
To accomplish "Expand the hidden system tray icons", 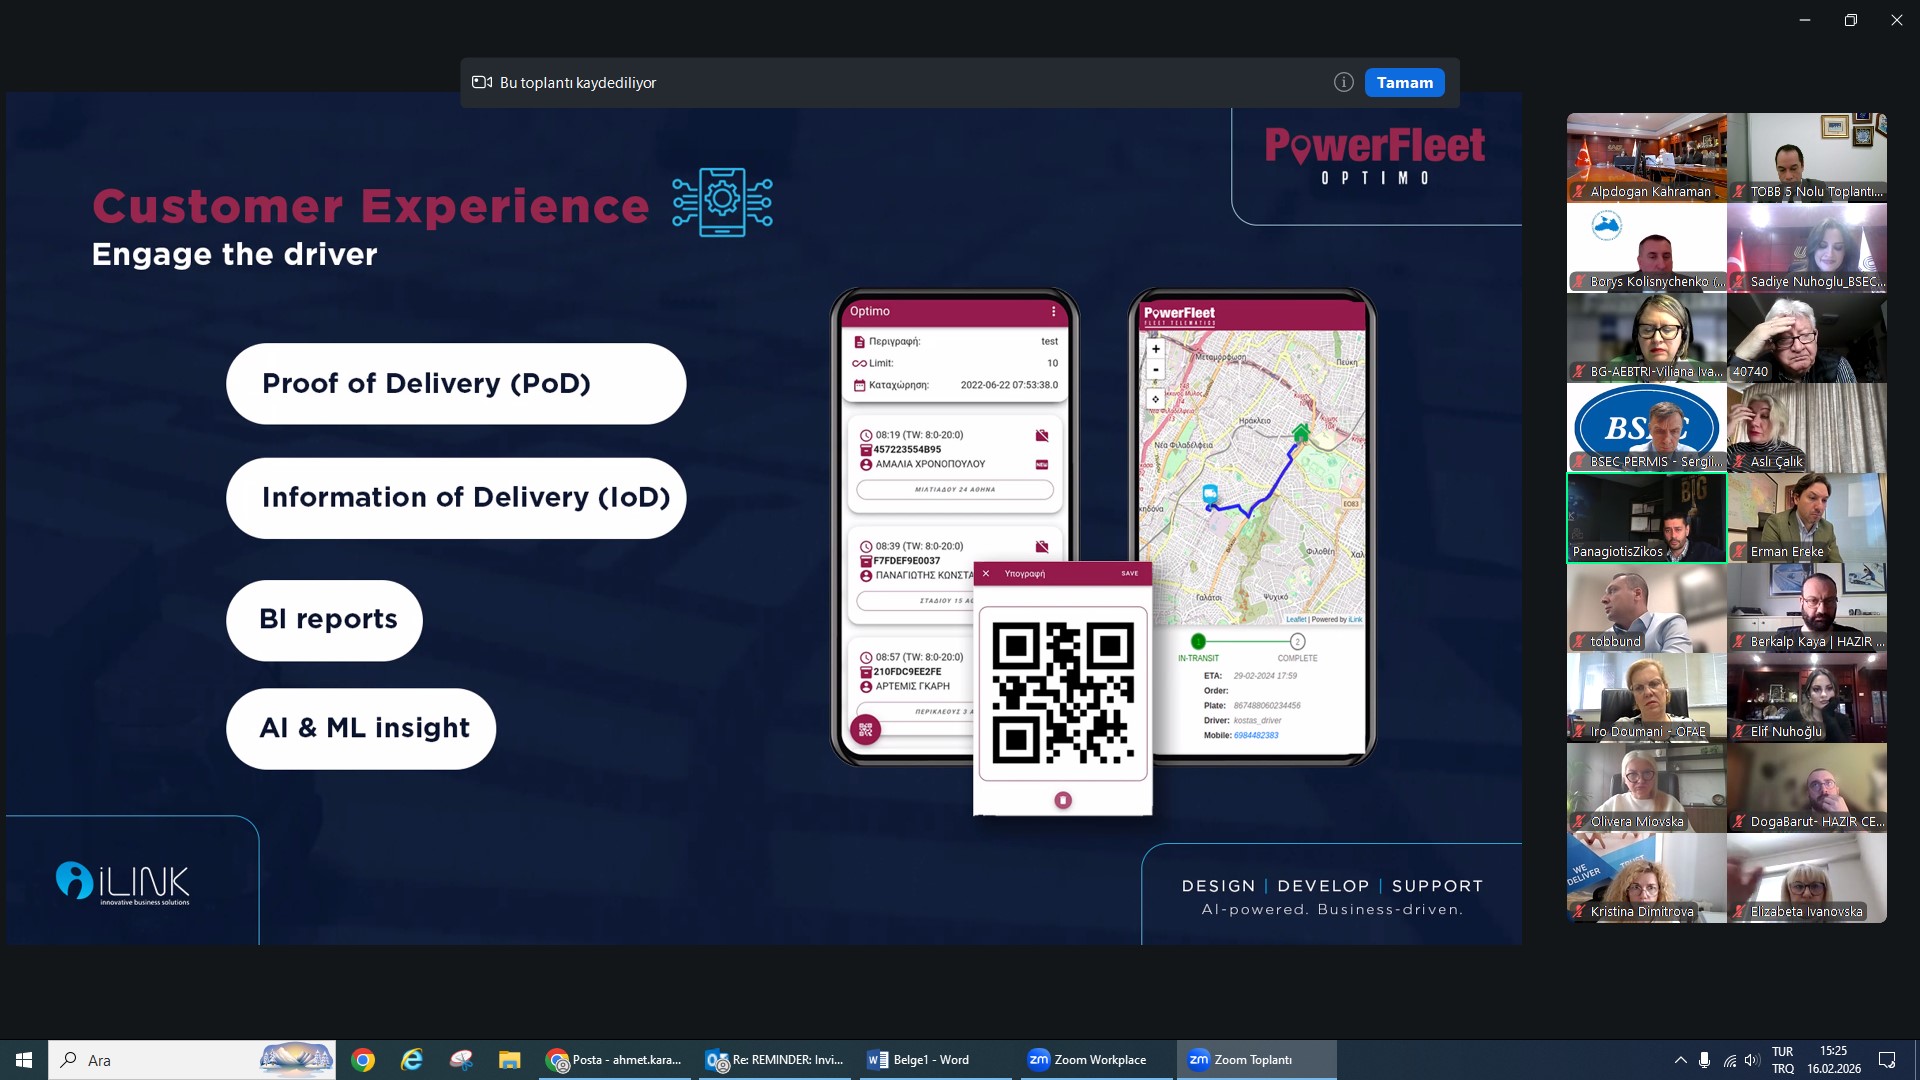I will tap(1680, 1060).
